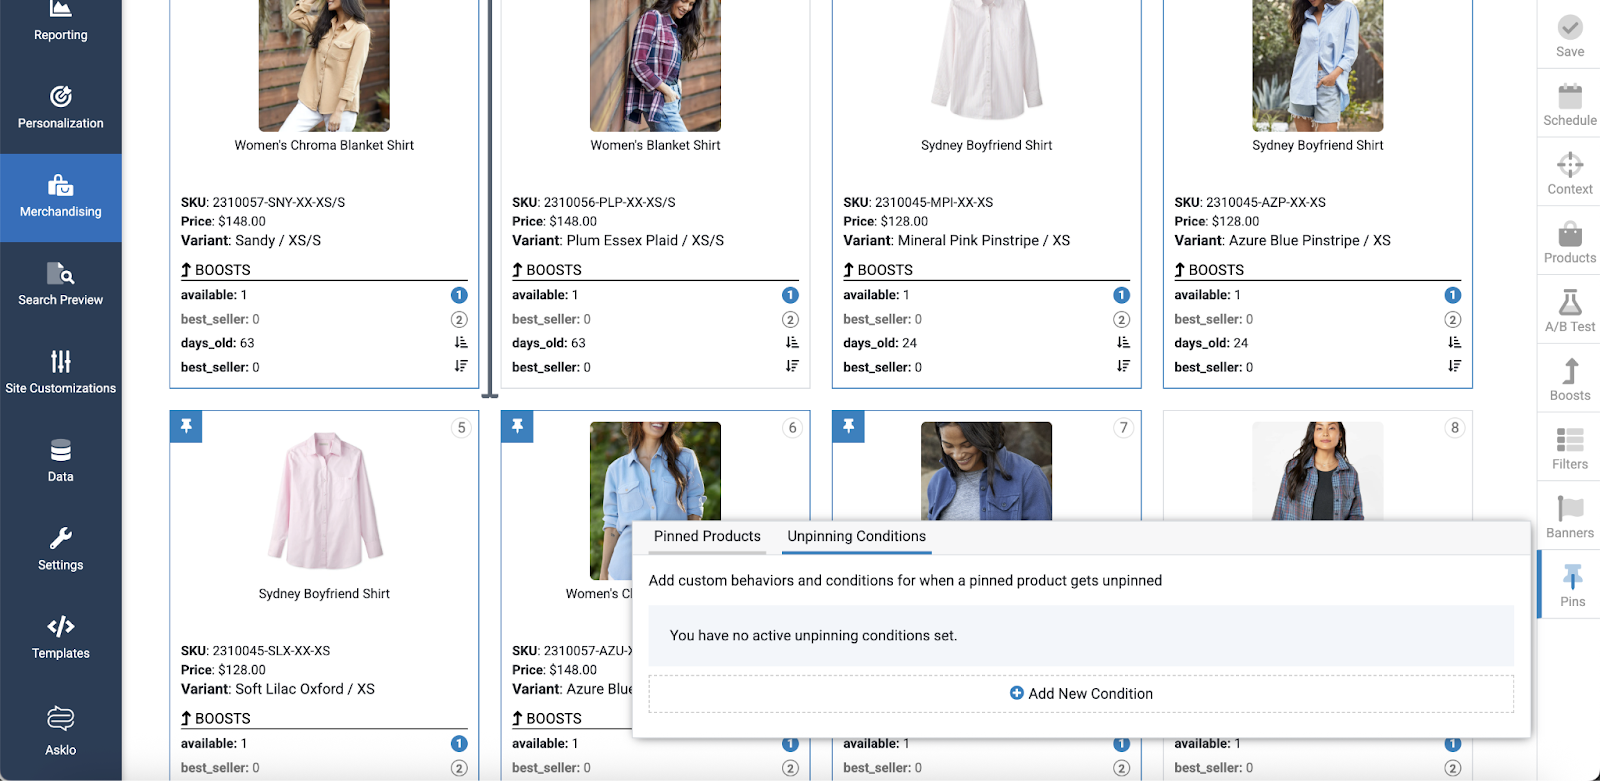This screenshot has height=781, width=1600.
Task: Open Asklo from the sidebar
Action: click(60, 731)
